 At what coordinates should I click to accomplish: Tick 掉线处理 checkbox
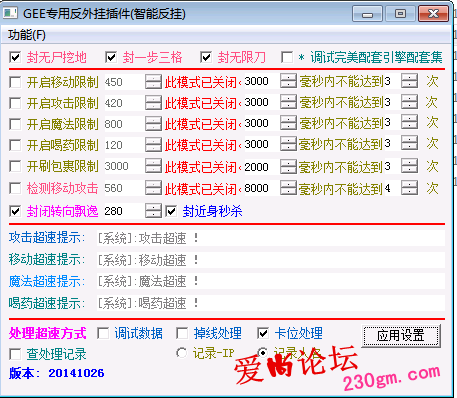(x=182, y=333)
